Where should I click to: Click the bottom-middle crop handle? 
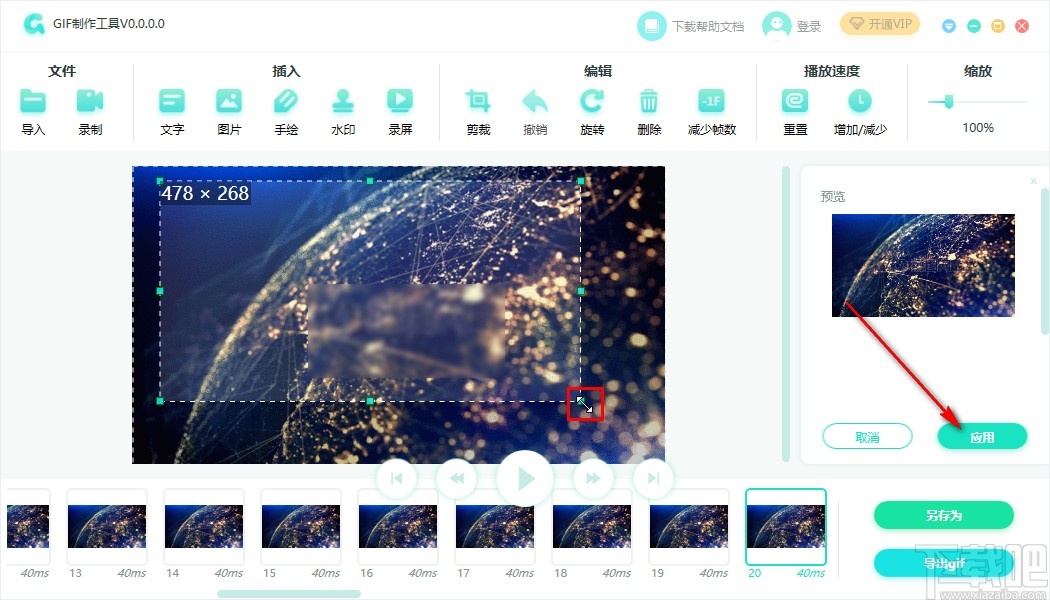coord(370,401)
